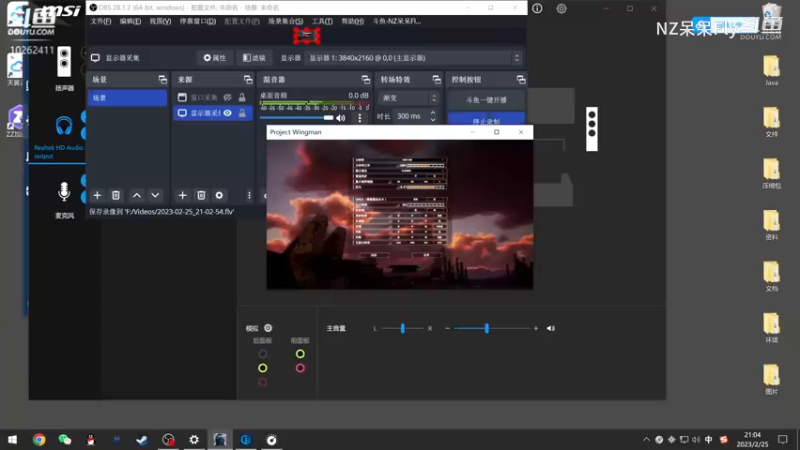Click 斗鱼一键开播 button
800x450 pixels.
coord(486,100)
